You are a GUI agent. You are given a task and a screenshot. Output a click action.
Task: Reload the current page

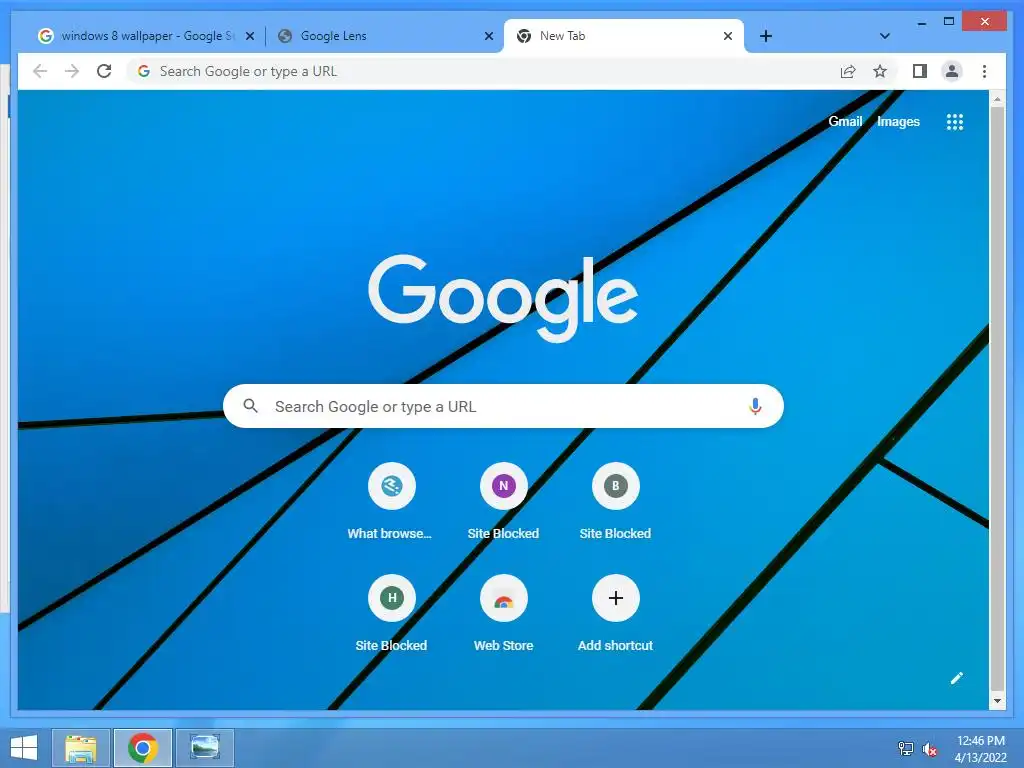click(104, 71)
